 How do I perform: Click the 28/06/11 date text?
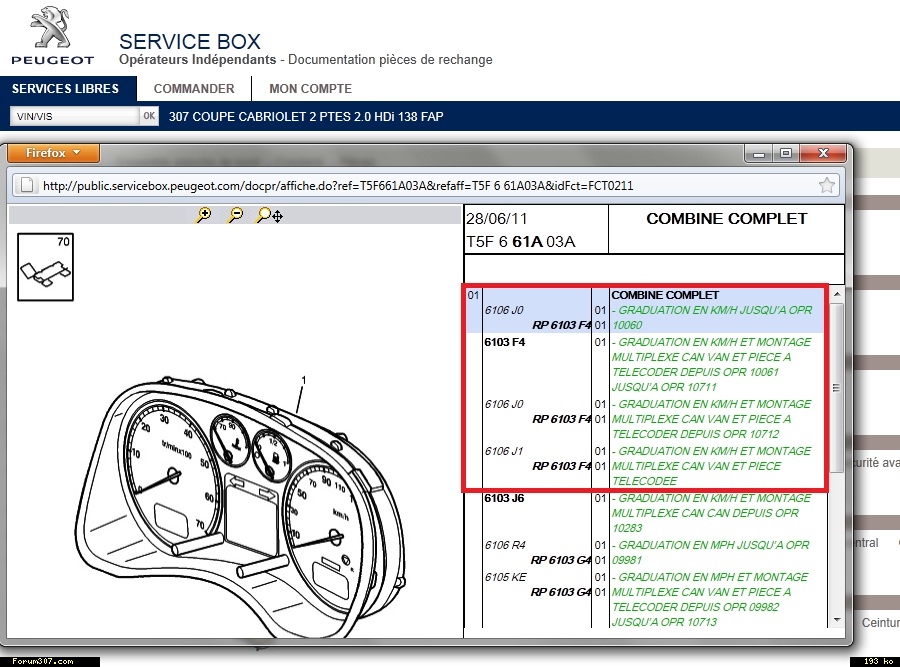pyautogui.click(x=496, y=219)
